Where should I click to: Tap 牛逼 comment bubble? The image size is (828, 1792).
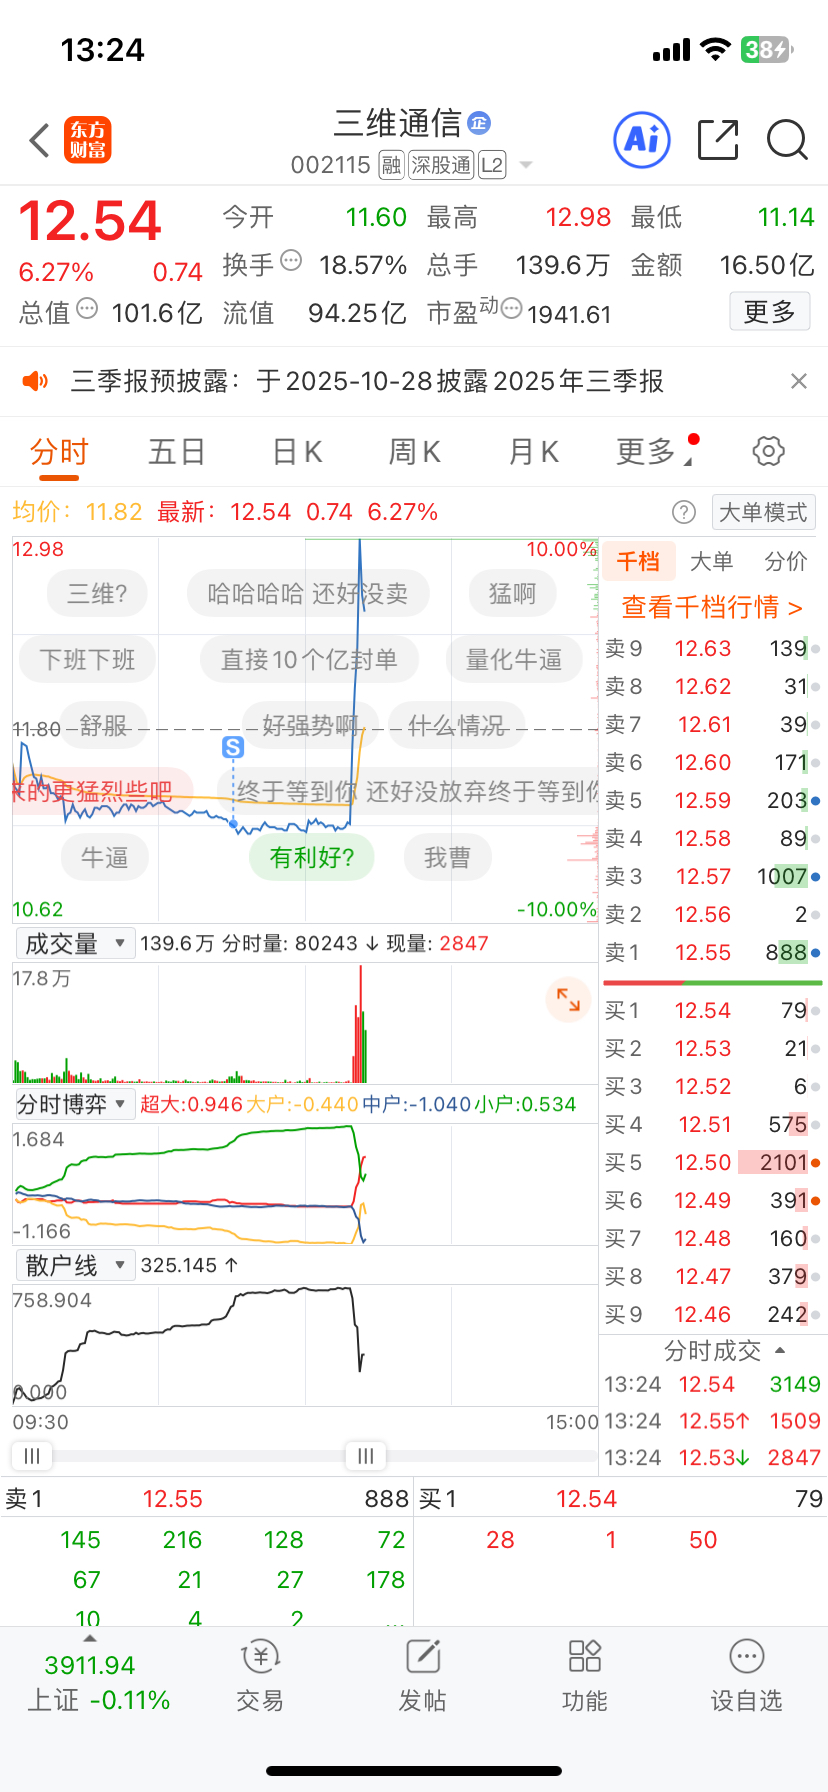pos(104,858)
